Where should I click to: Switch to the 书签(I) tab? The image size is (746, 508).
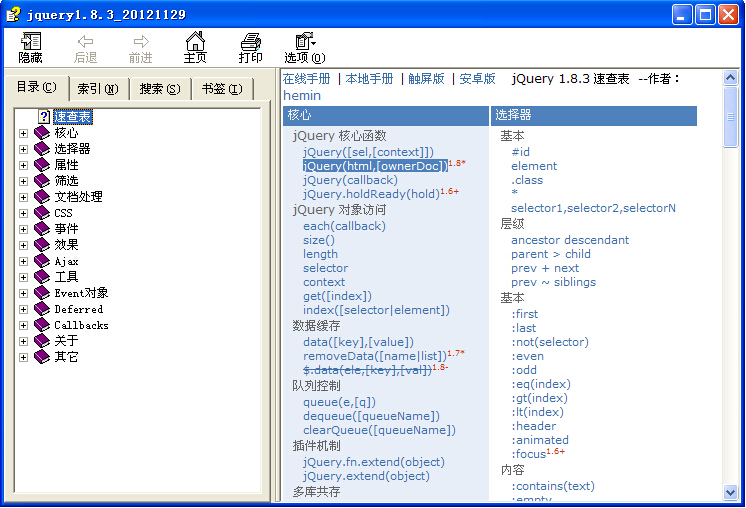point(222,89)
